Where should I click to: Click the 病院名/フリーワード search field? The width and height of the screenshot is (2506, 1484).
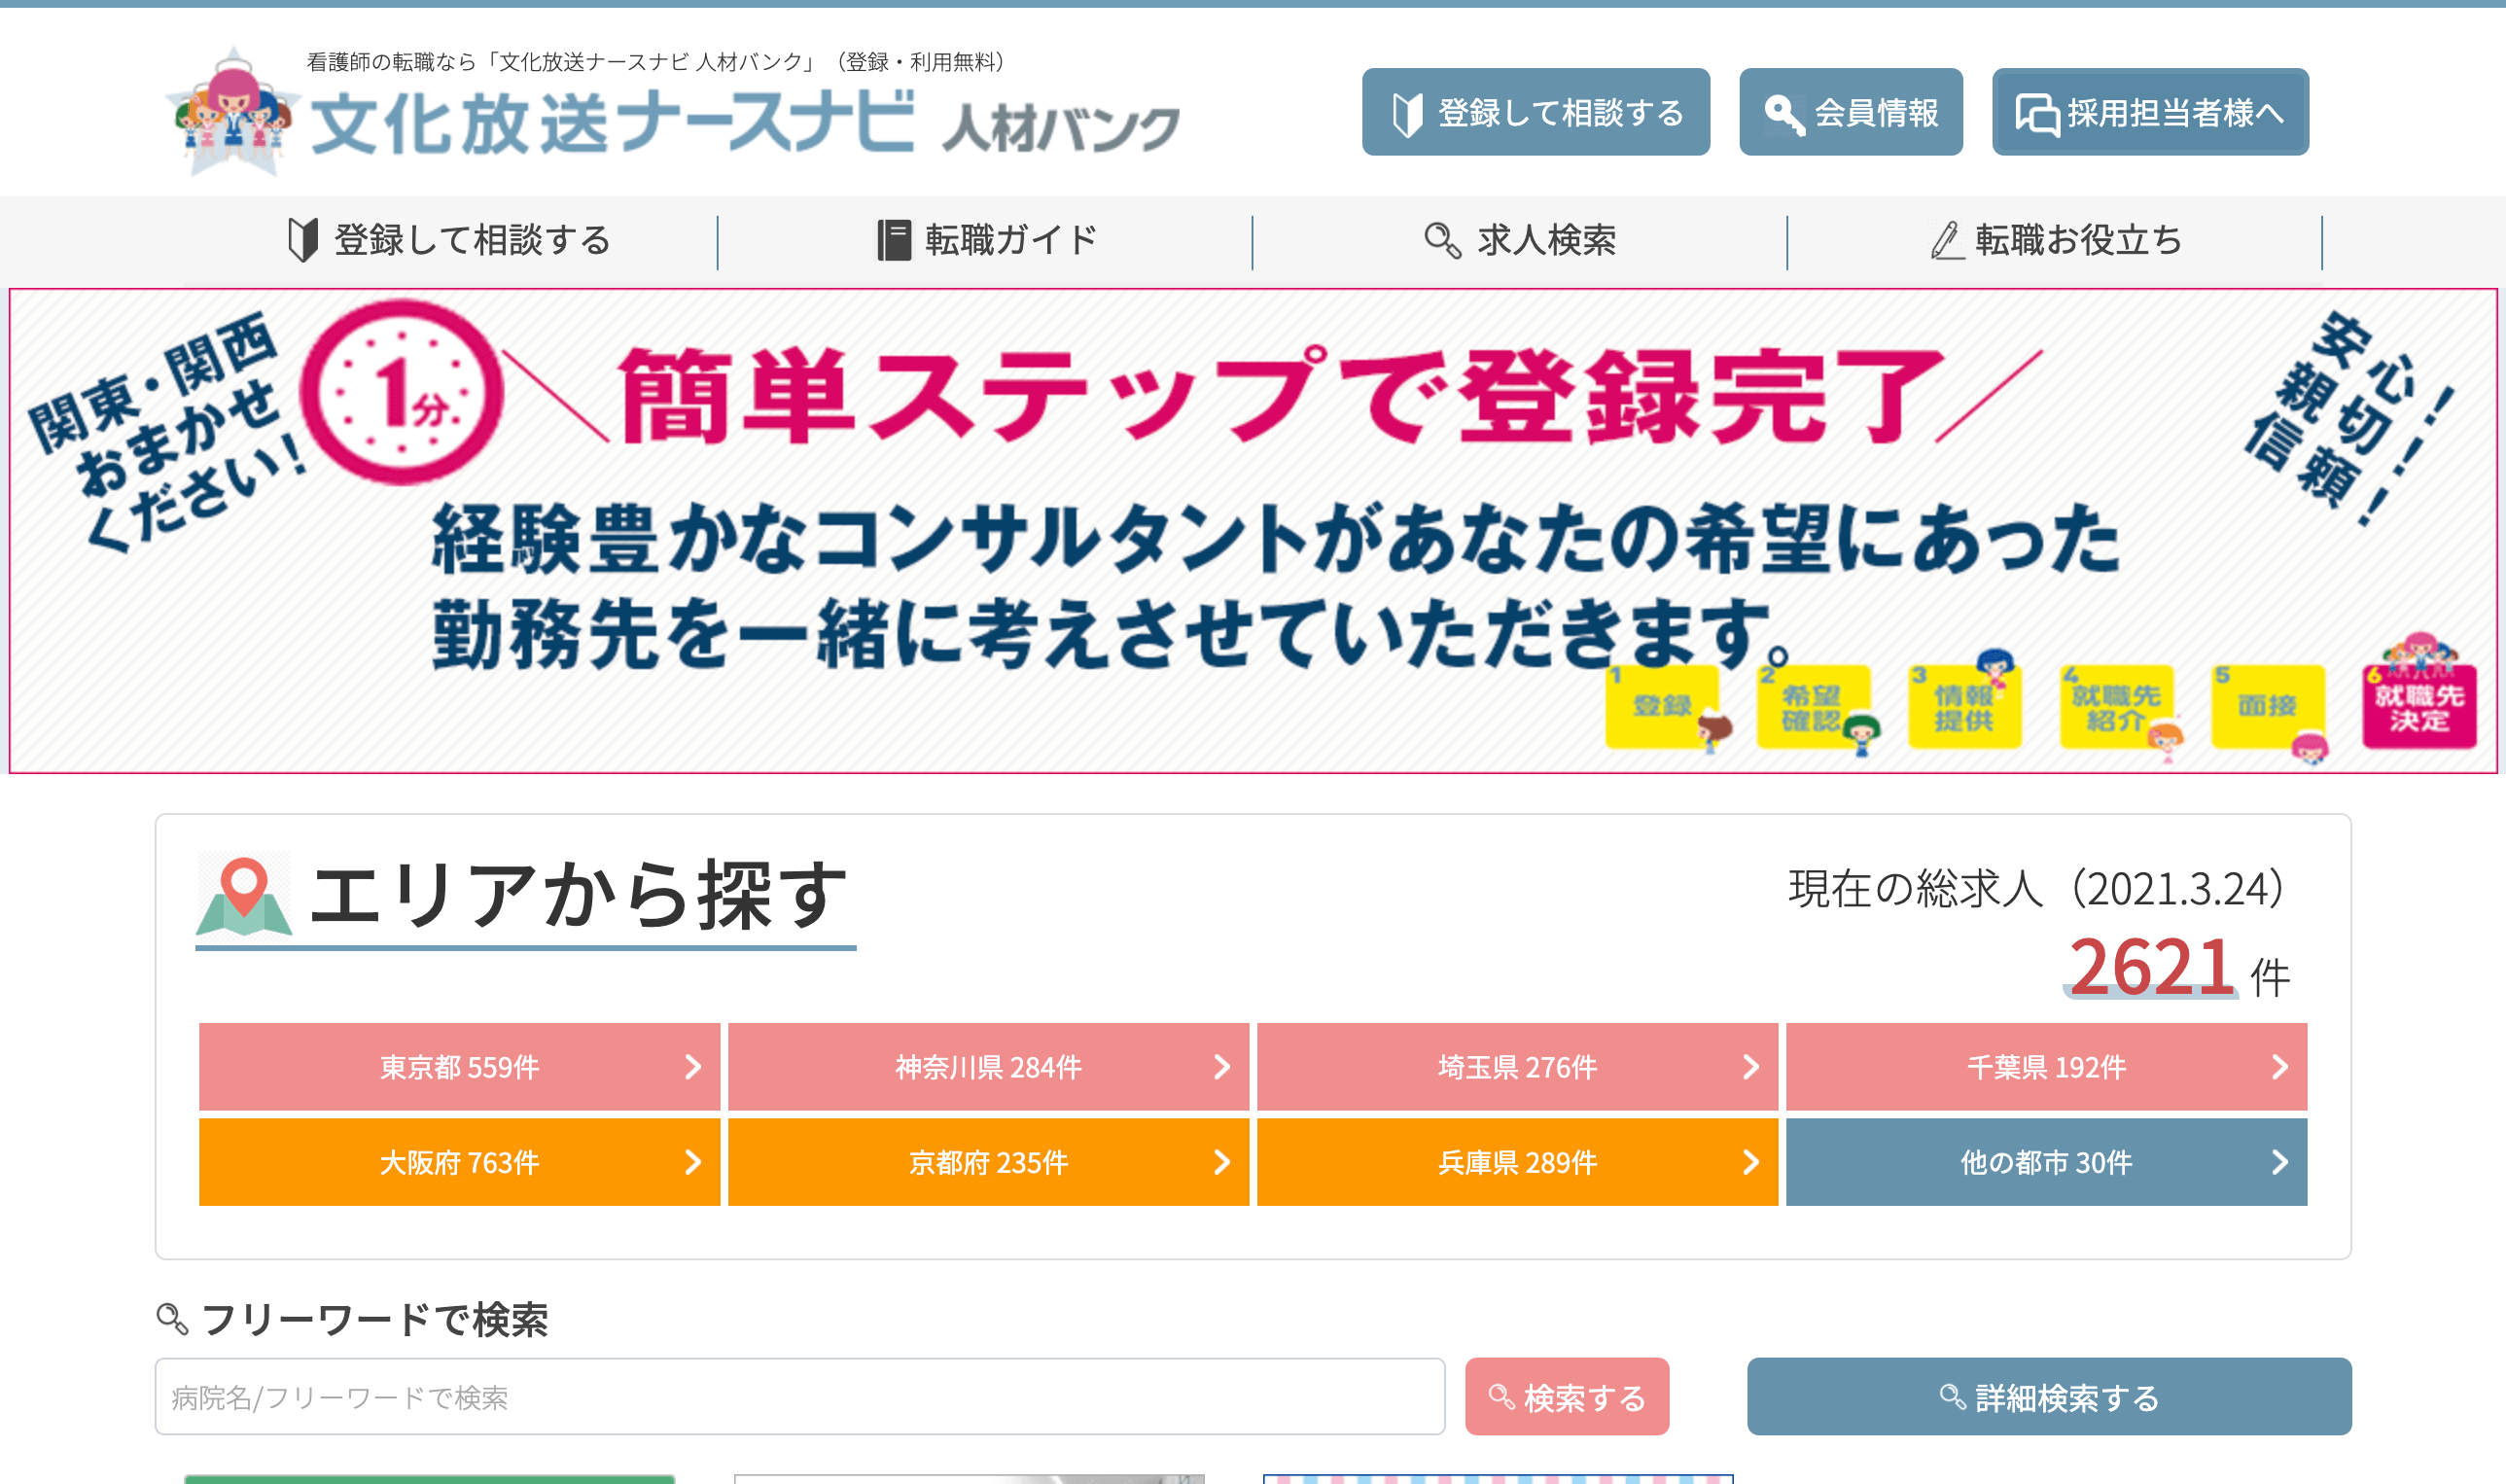coord(798,1396)
